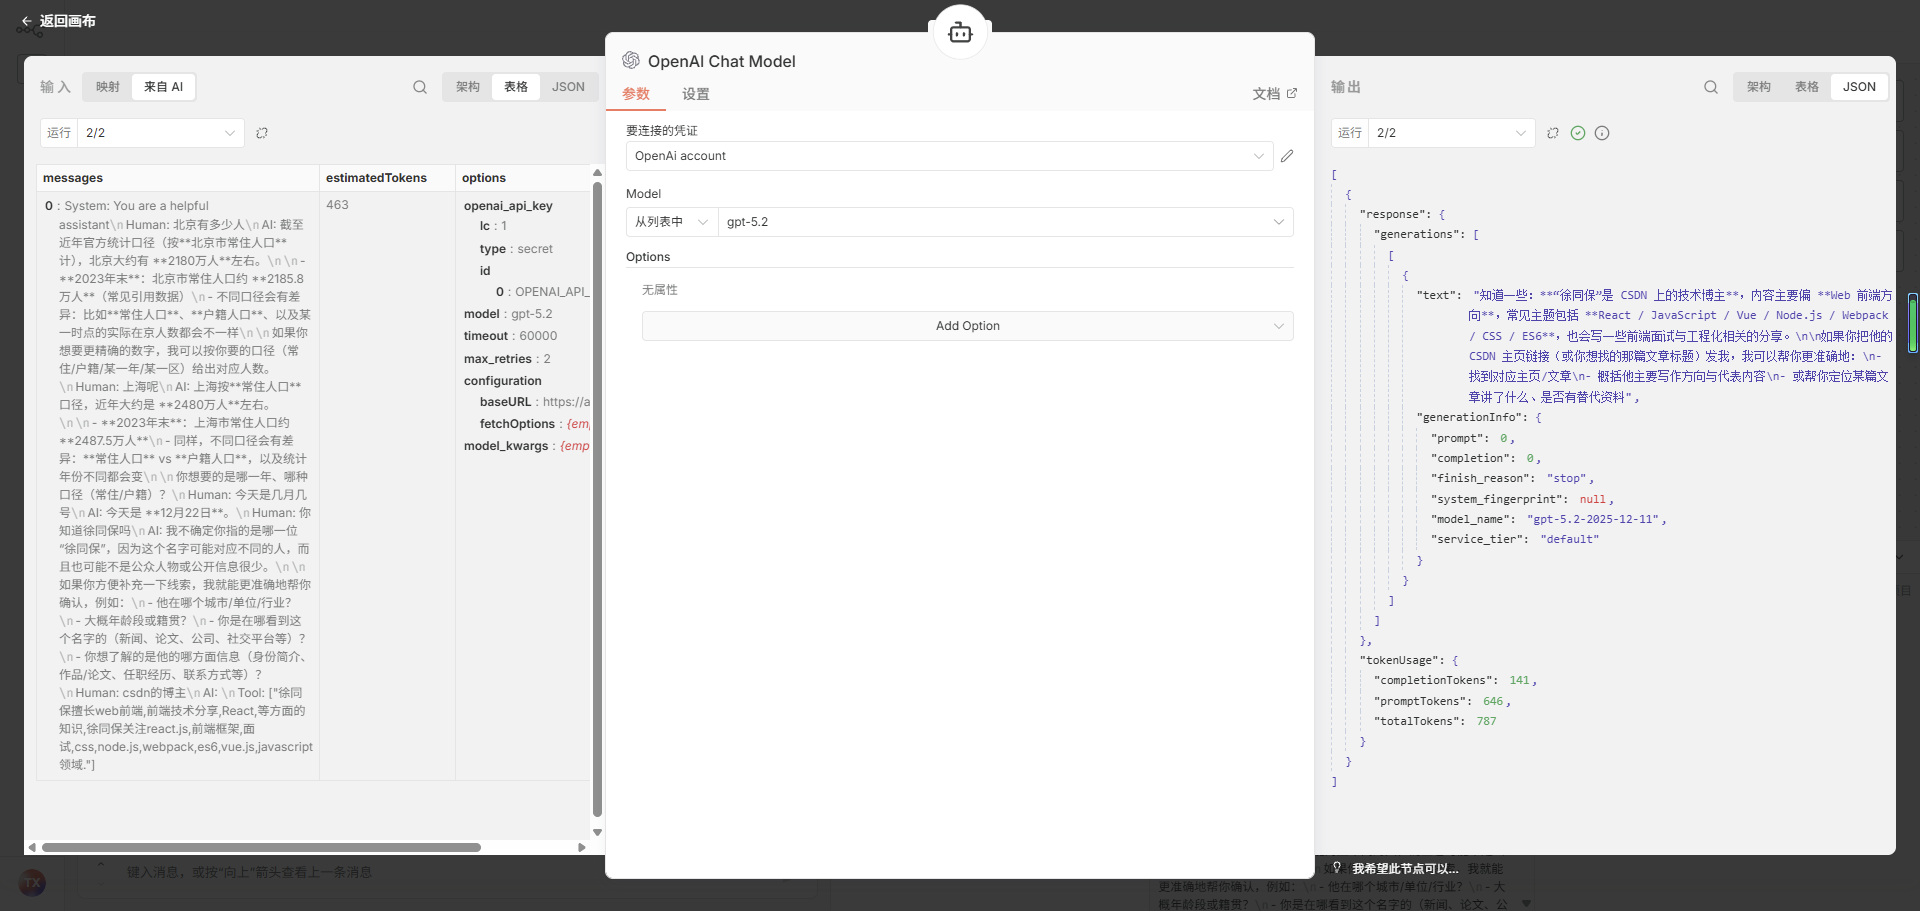1920x911 pixels.
Task: Switch output view to JSON
Action: tap(1859, 87)
